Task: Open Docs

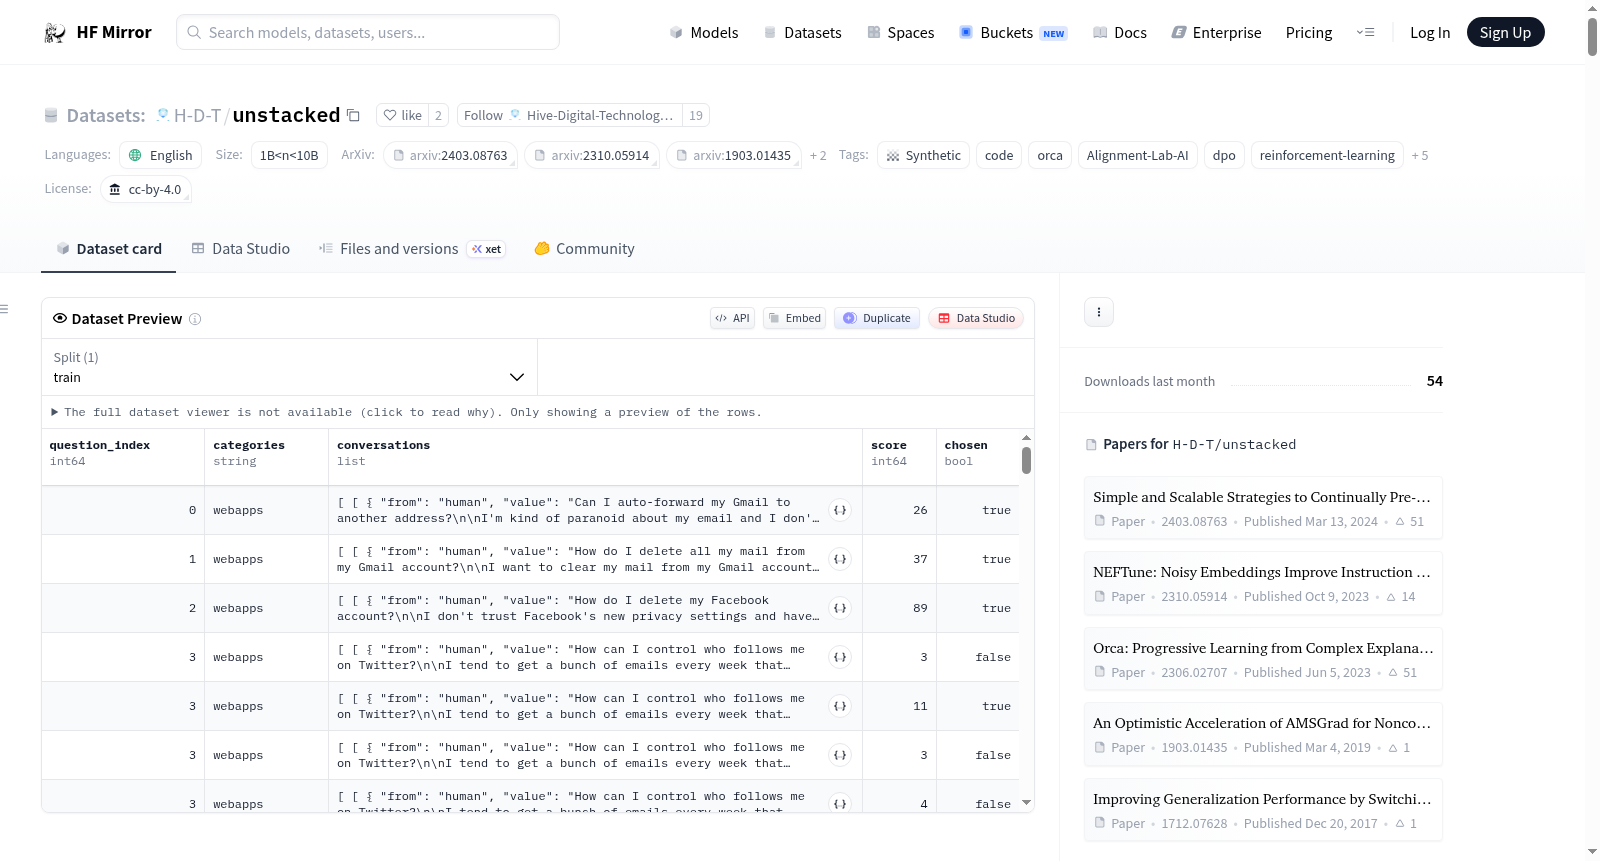Action: (1120, 33)
